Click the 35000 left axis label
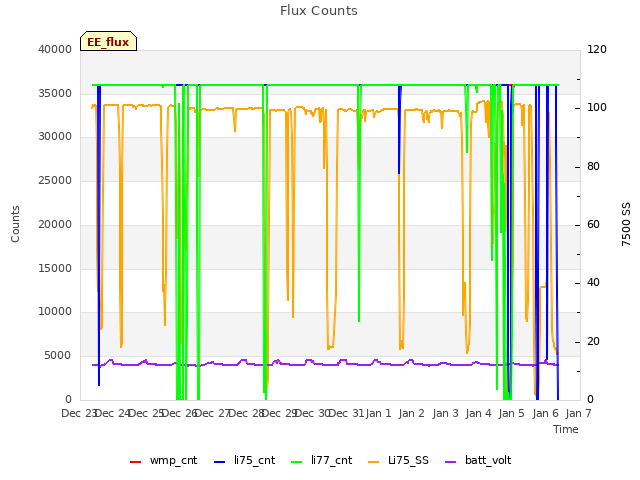The height and width of the screenshot is (480, 640). click(x=55, y=93)
